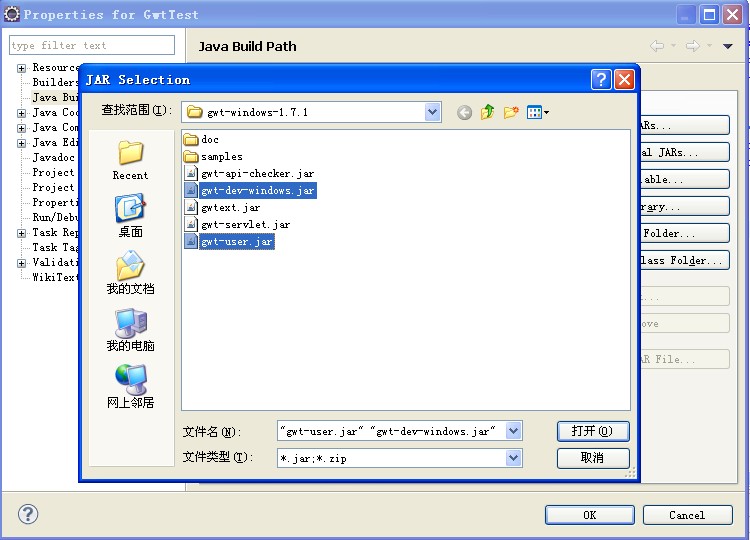Select gwt-user.jar file
The image size is (750, 540).
click(x=230, y=242)
